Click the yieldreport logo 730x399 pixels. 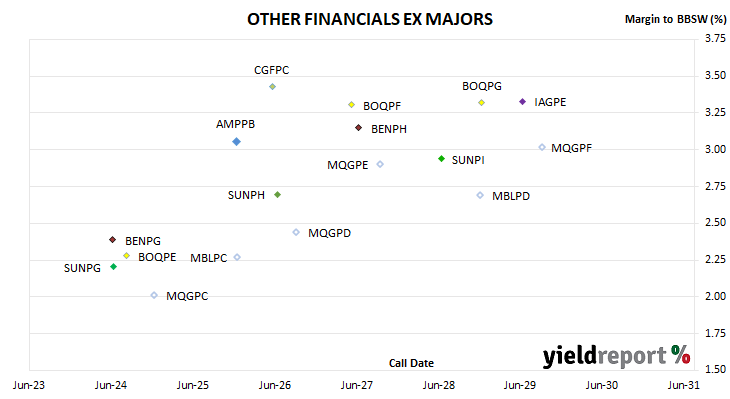pyautogui.click(x=616, y=356)
